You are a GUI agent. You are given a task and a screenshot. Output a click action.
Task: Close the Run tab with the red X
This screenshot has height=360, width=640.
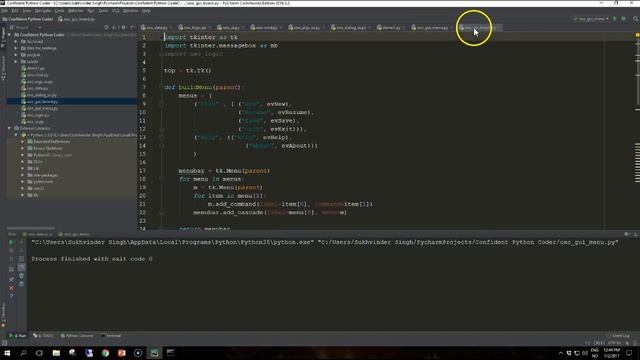pos(11,288)
